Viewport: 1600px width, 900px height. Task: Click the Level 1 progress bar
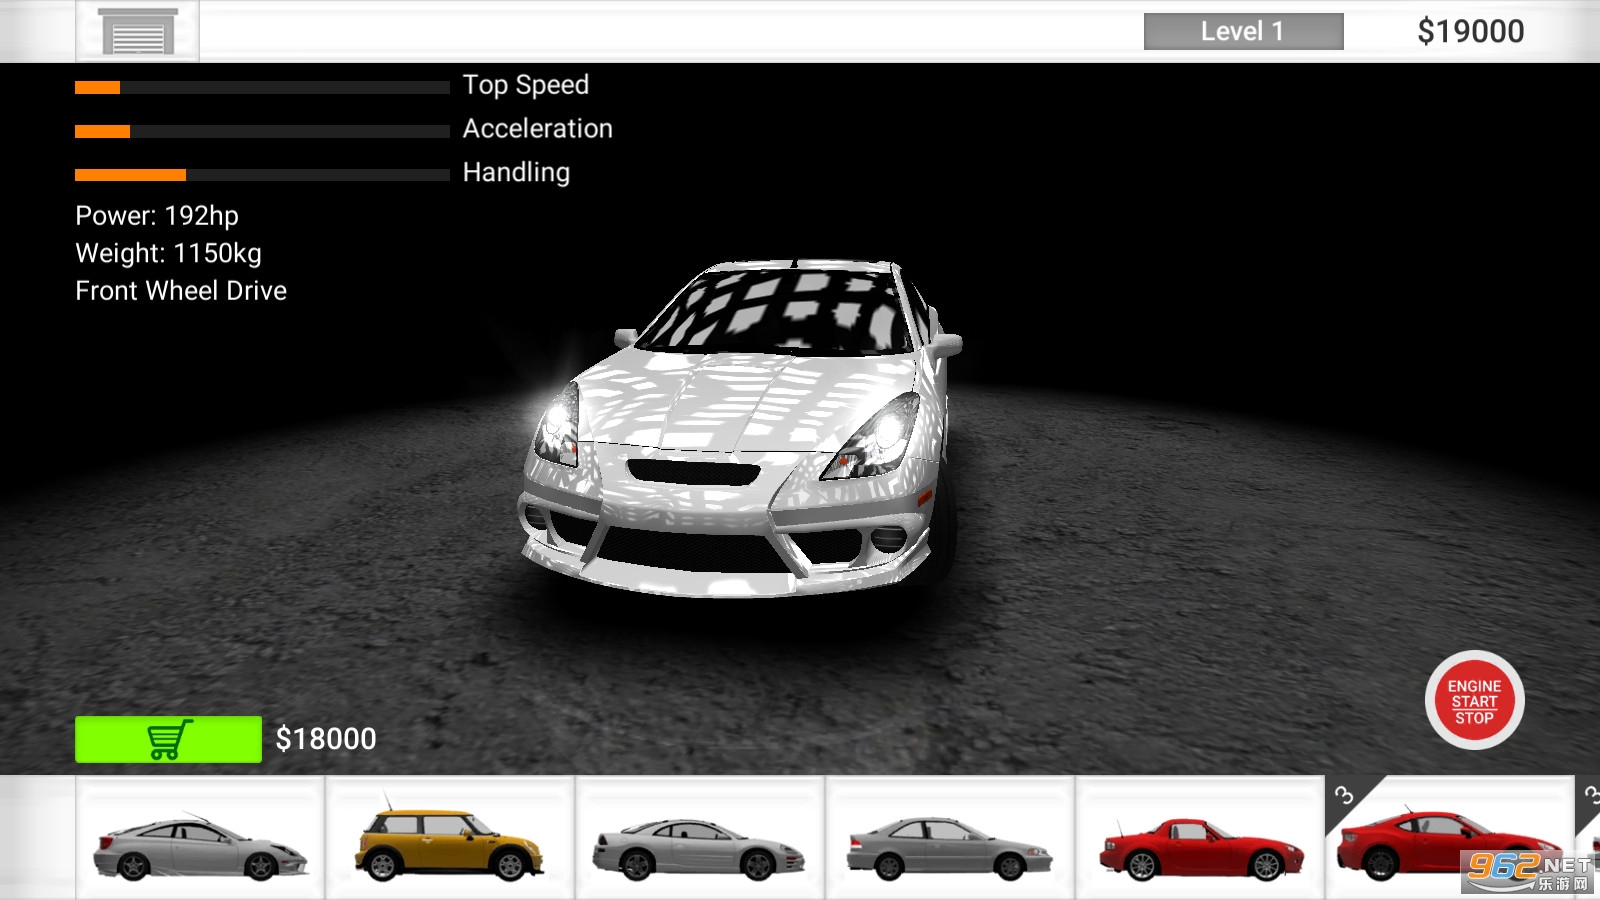(x=1243, y=31)
